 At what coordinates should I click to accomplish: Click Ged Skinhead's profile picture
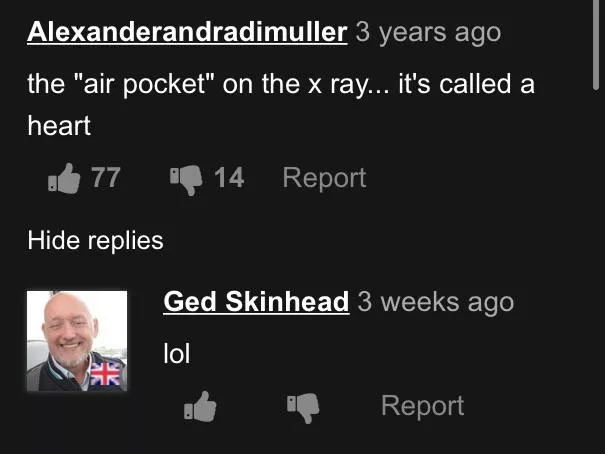pyautogui.click(x=77, y=341)
